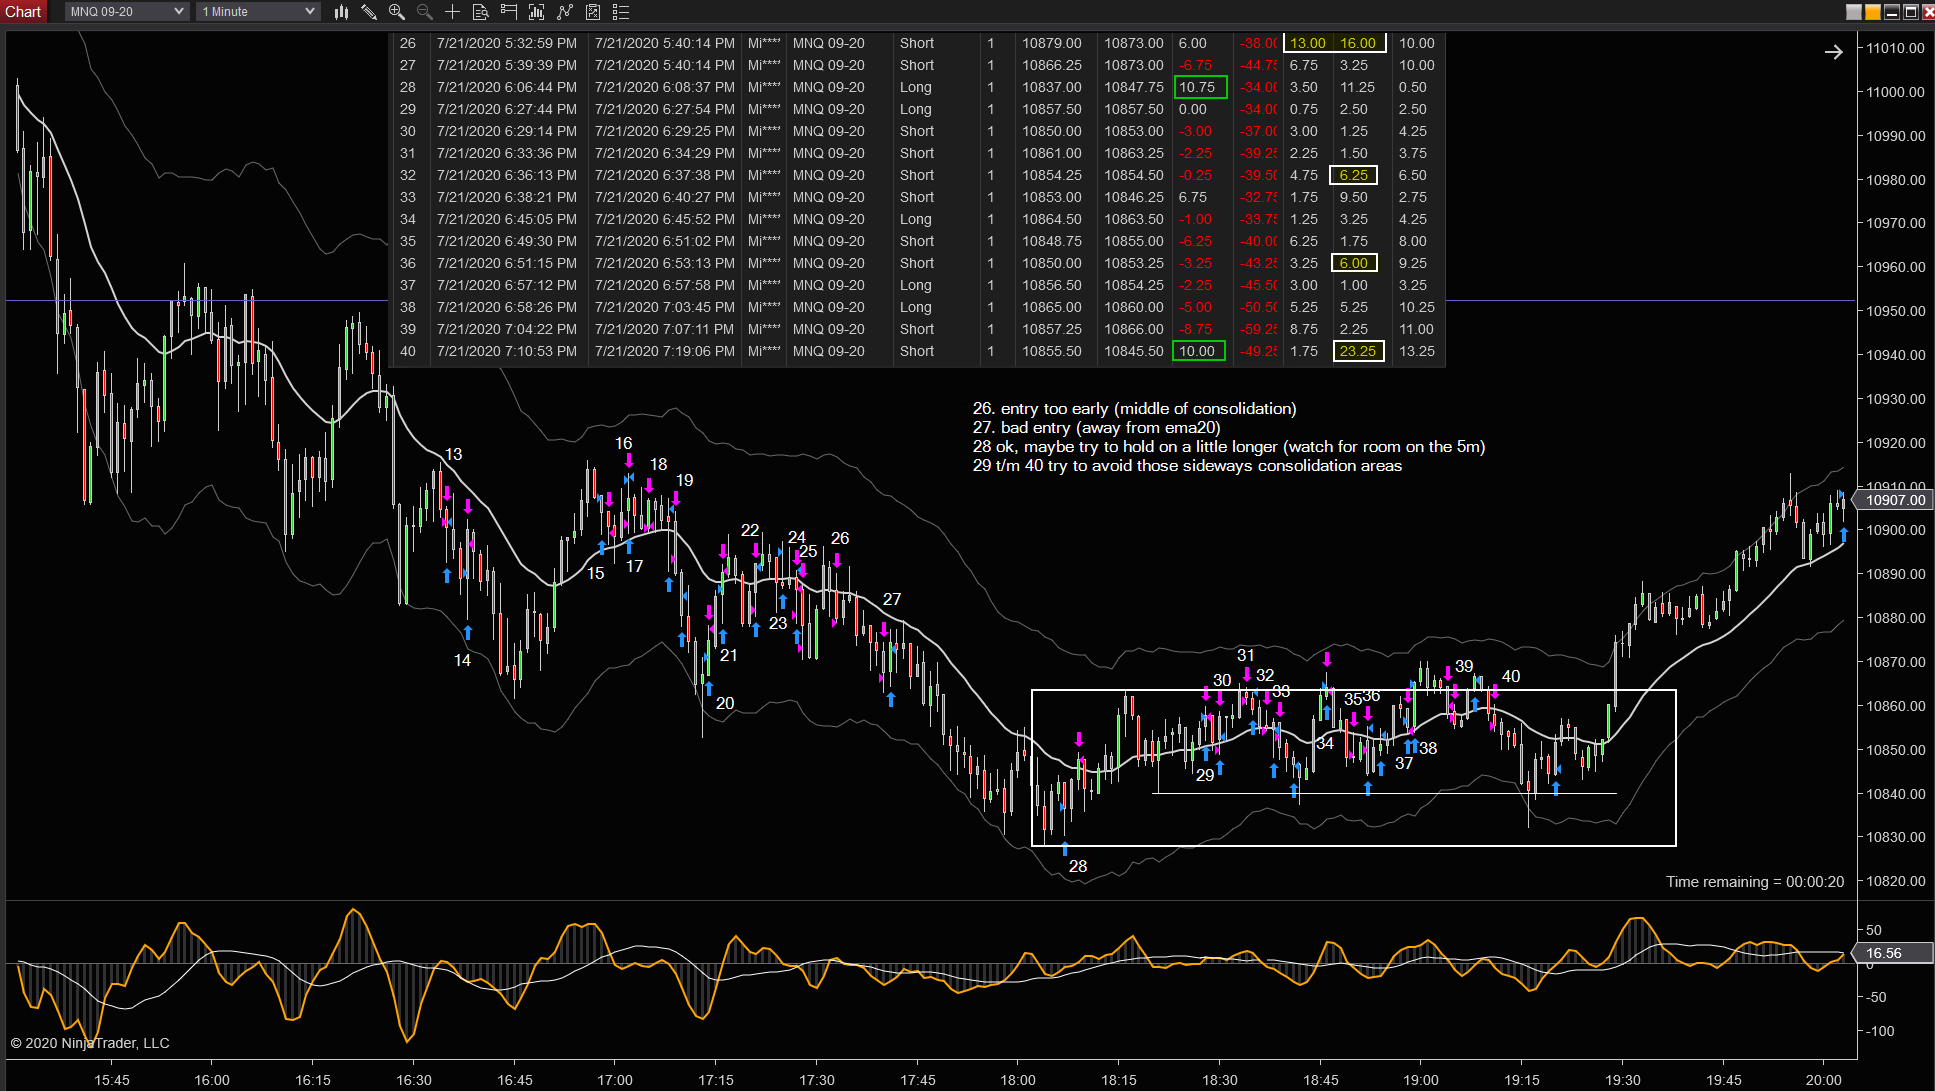The width and height of the screenshot is (1935, 1091).
Task: Open the data box icon
Action: coord(481,12)
